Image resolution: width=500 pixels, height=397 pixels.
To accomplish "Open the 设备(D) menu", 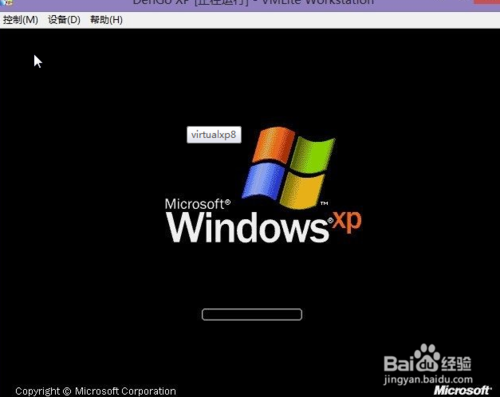I will tap(64, 20).
